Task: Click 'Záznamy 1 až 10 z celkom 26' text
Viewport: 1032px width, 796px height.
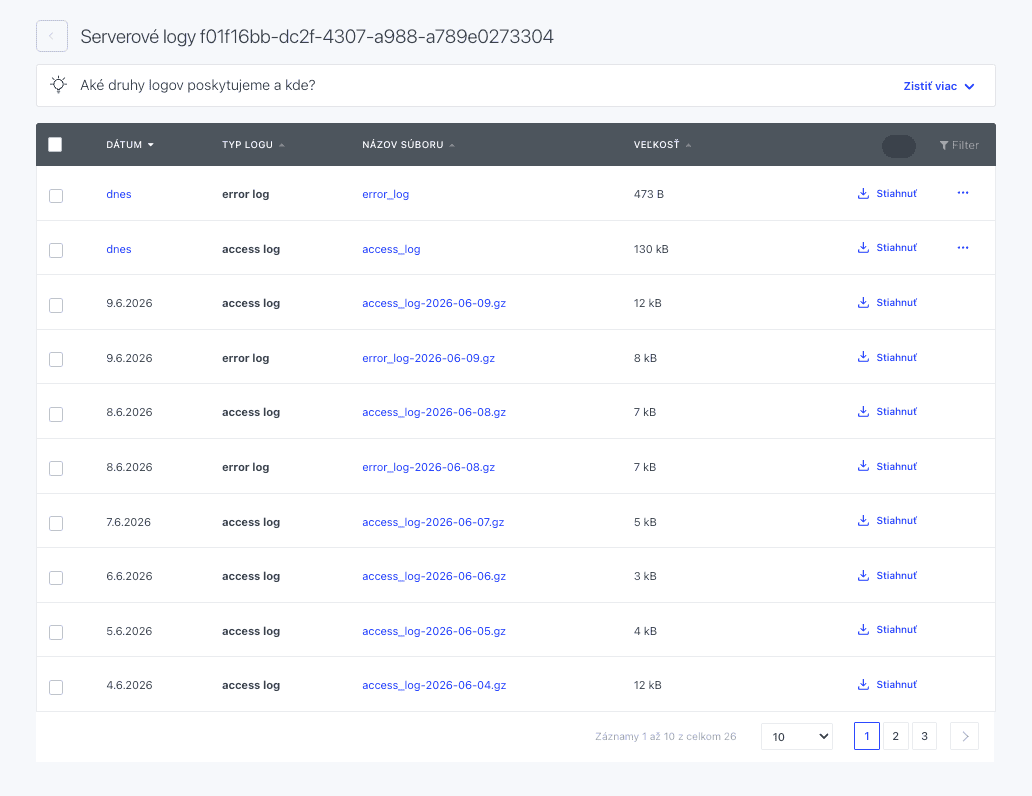Action: click(x=665, y=736)
